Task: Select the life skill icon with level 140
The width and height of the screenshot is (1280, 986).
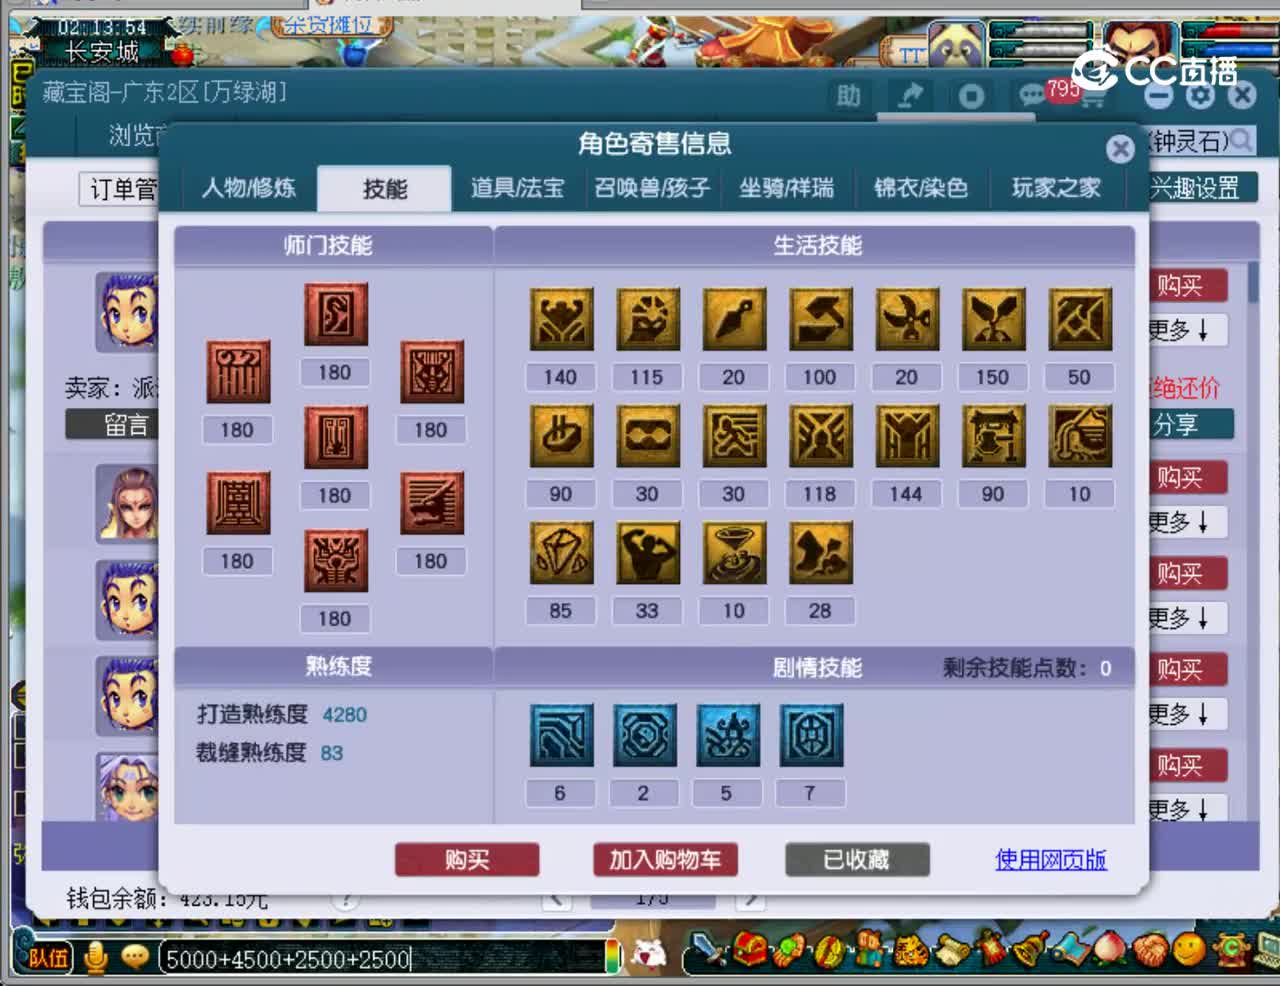Action: point(561,319)
